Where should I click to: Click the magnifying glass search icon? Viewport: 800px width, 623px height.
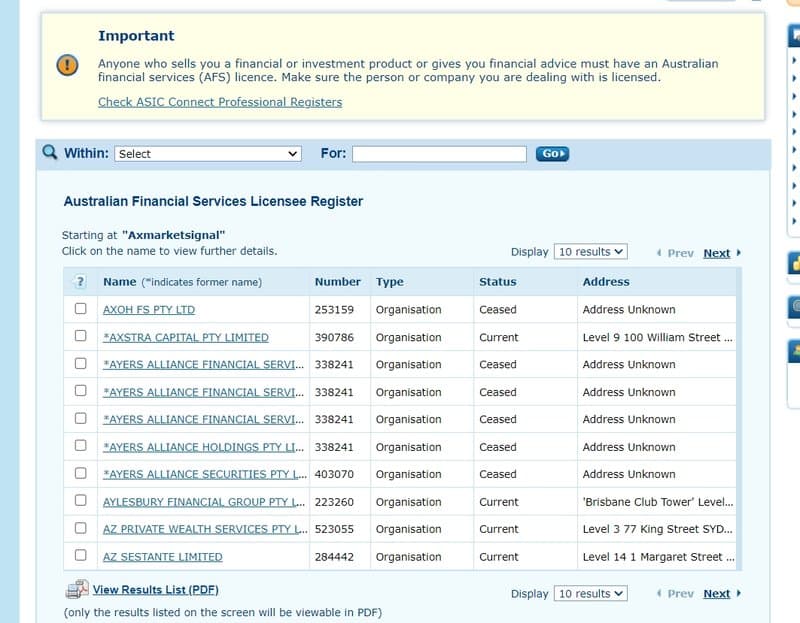[x=49, y=152]
